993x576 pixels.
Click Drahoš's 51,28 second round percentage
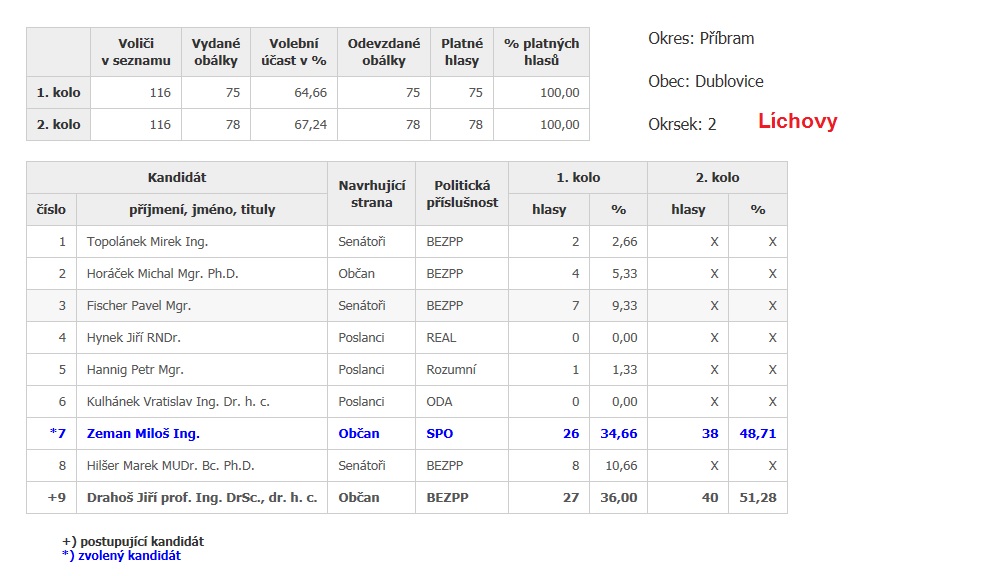[x=757, y=497]
